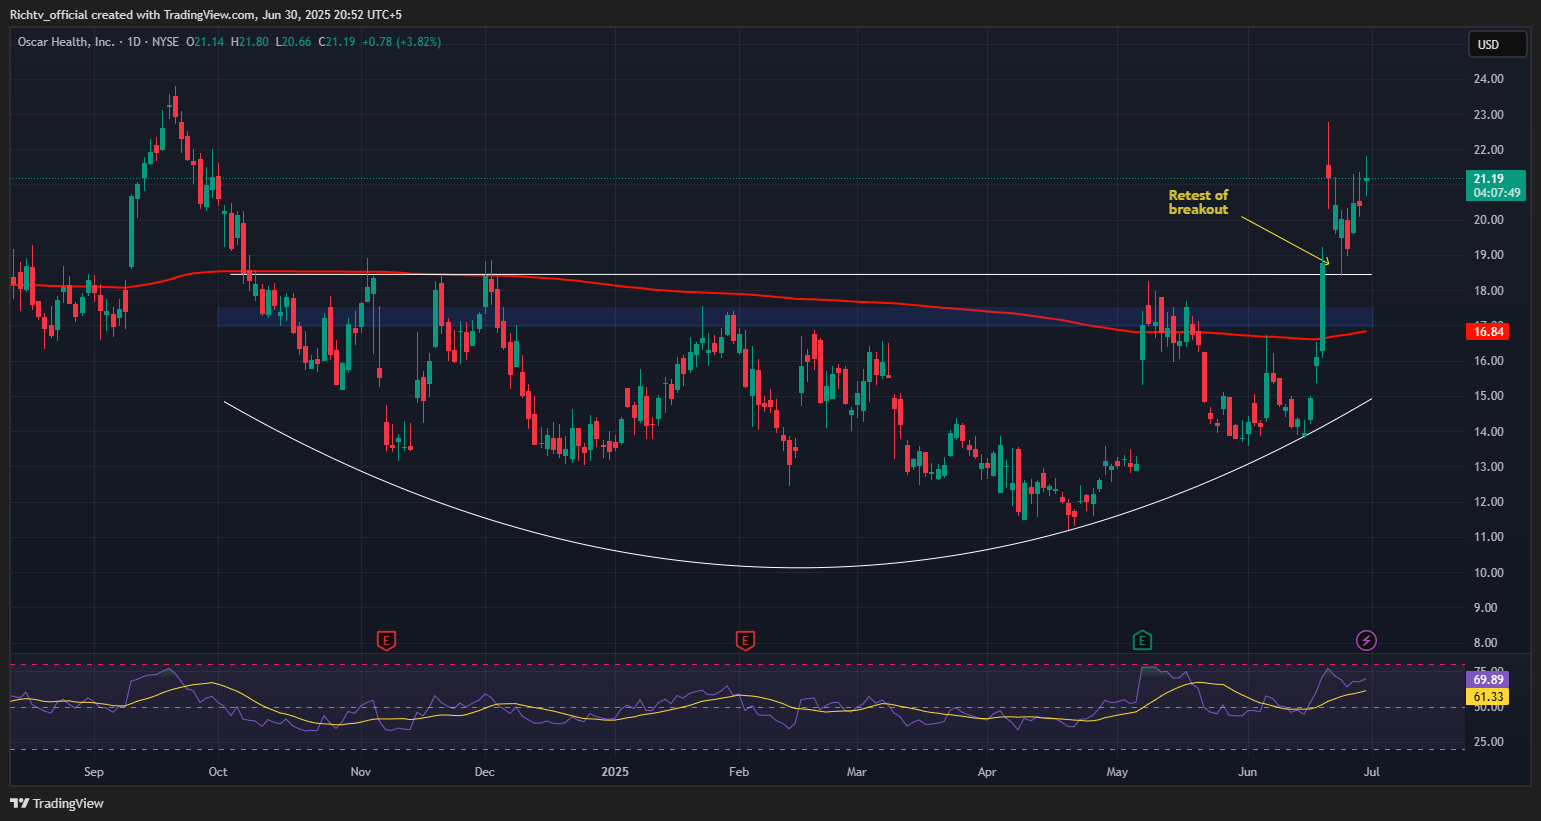
Task: Click the Mar label on time axis
Action: click(856, 772)
